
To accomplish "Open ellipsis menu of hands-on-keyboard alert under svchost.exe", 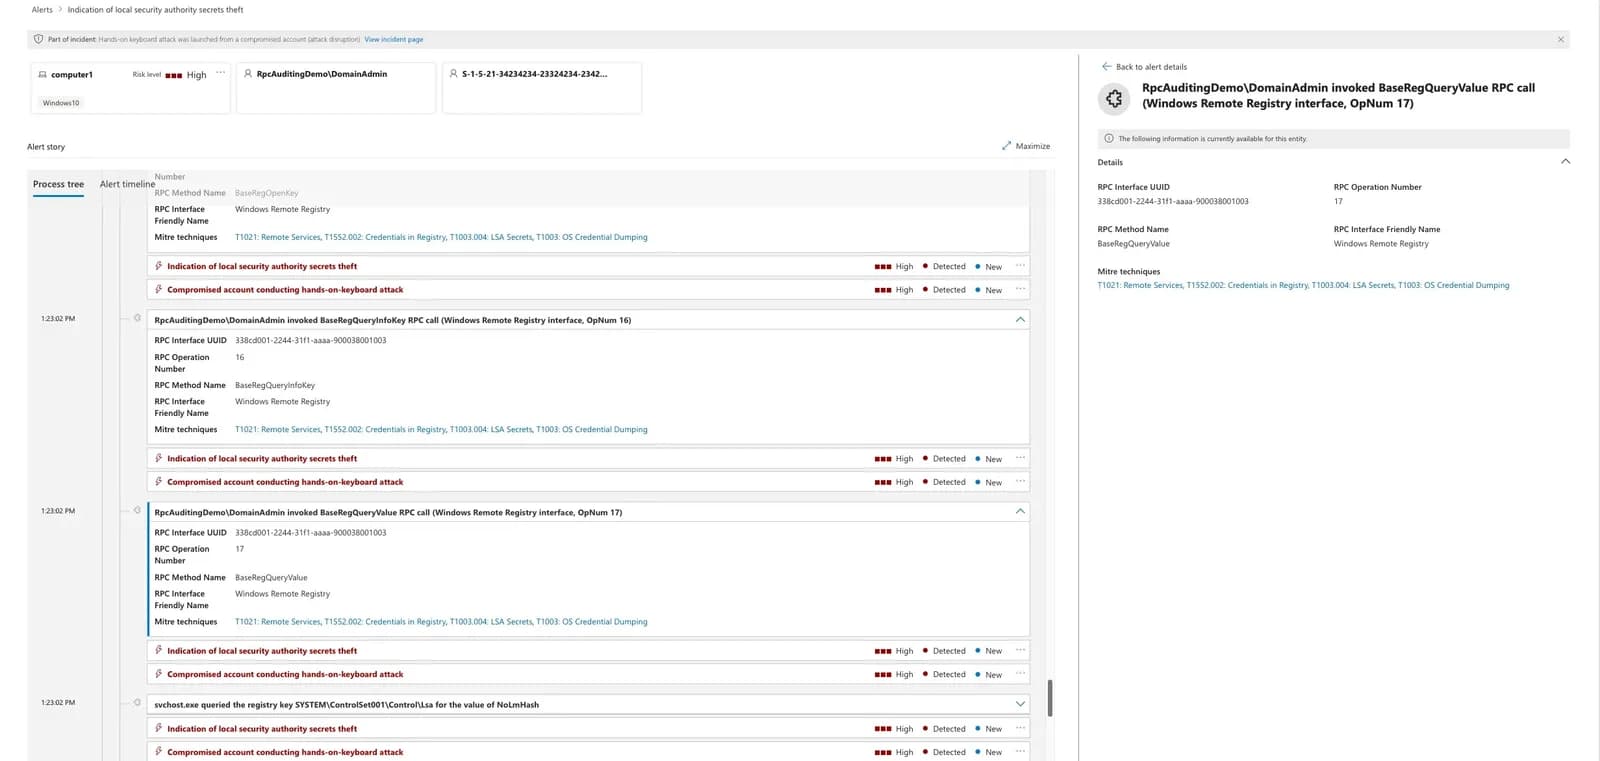I will point(1020,751).
